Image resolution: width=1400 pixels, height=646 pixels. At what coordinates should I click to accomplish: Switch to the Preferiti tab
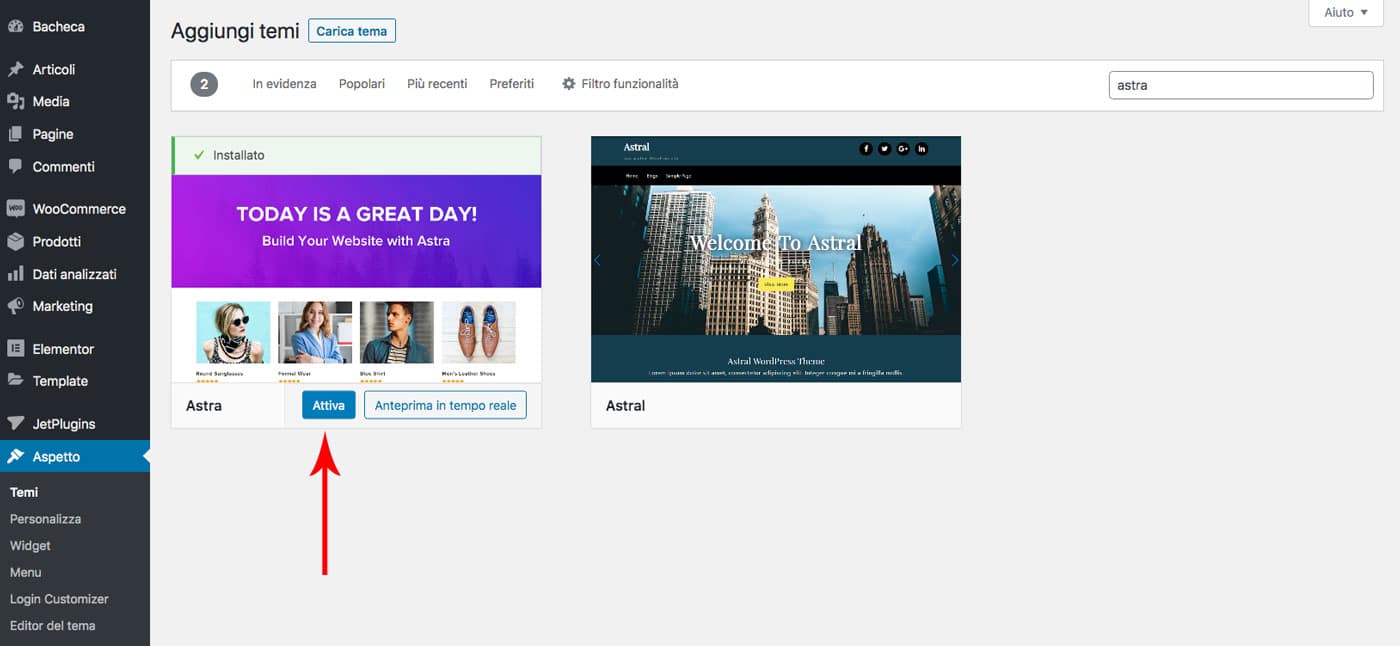pyautogui.click(x=512, y=84)
